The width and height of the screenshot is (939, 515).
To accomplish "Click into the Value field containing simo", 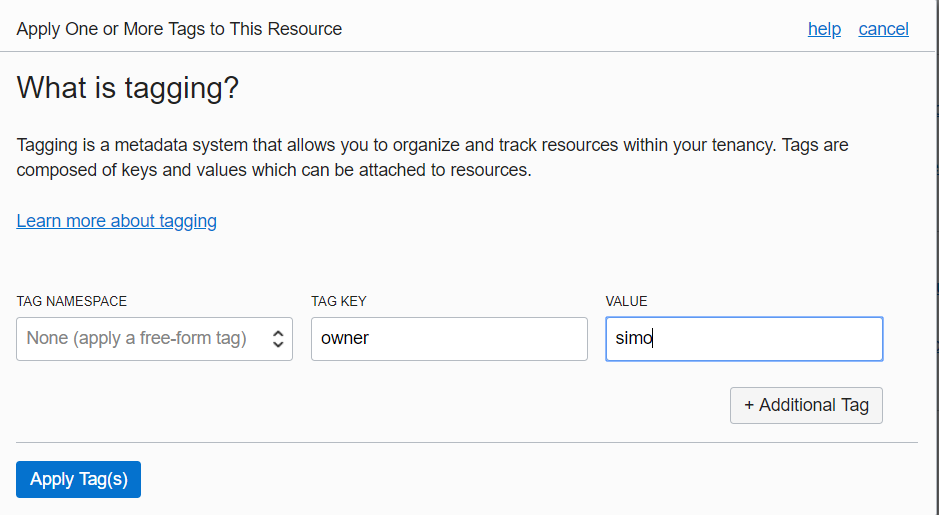I will coord(744,339).
